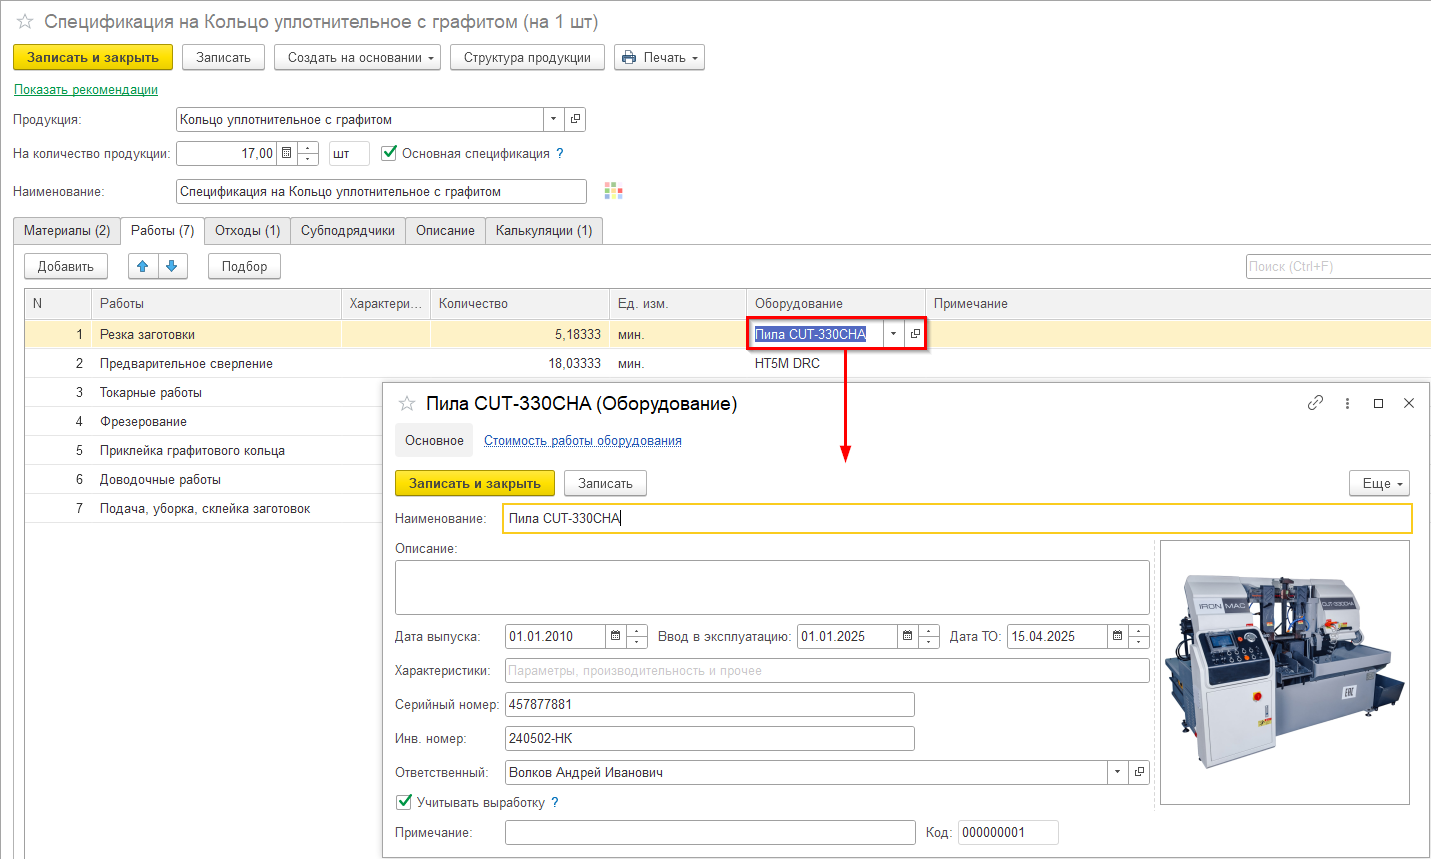The image size is (1431, 859).
Task: Expand the Ответственный dropdown list
Action: [x=1118, y=772]
